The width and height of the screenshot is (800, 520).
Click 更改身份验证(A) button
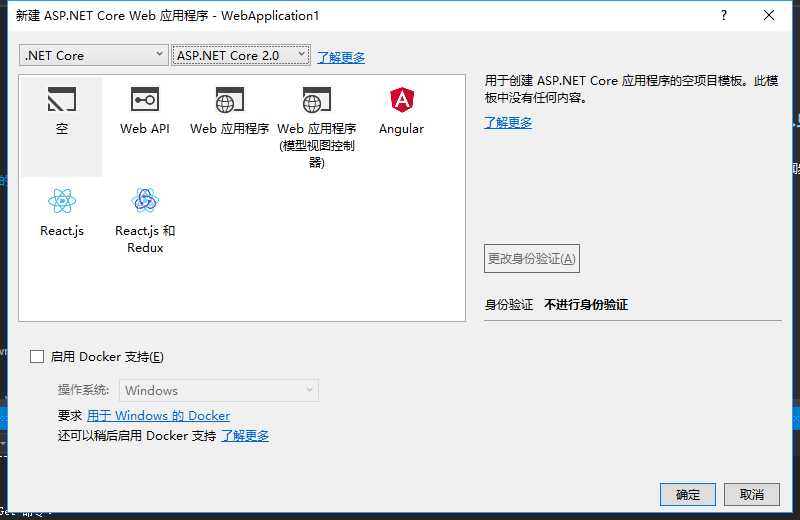[x=532, y=259]
